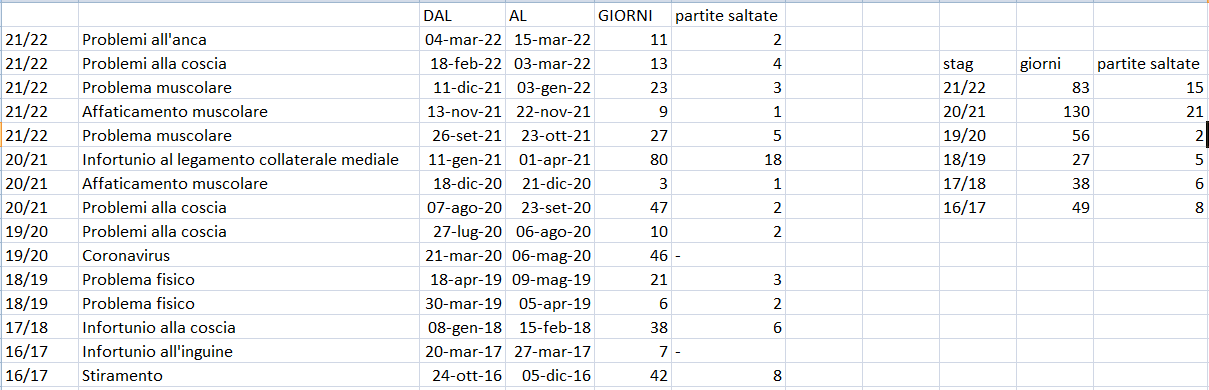
Task: Select the DAL column header cell
Action: (463, 15)
